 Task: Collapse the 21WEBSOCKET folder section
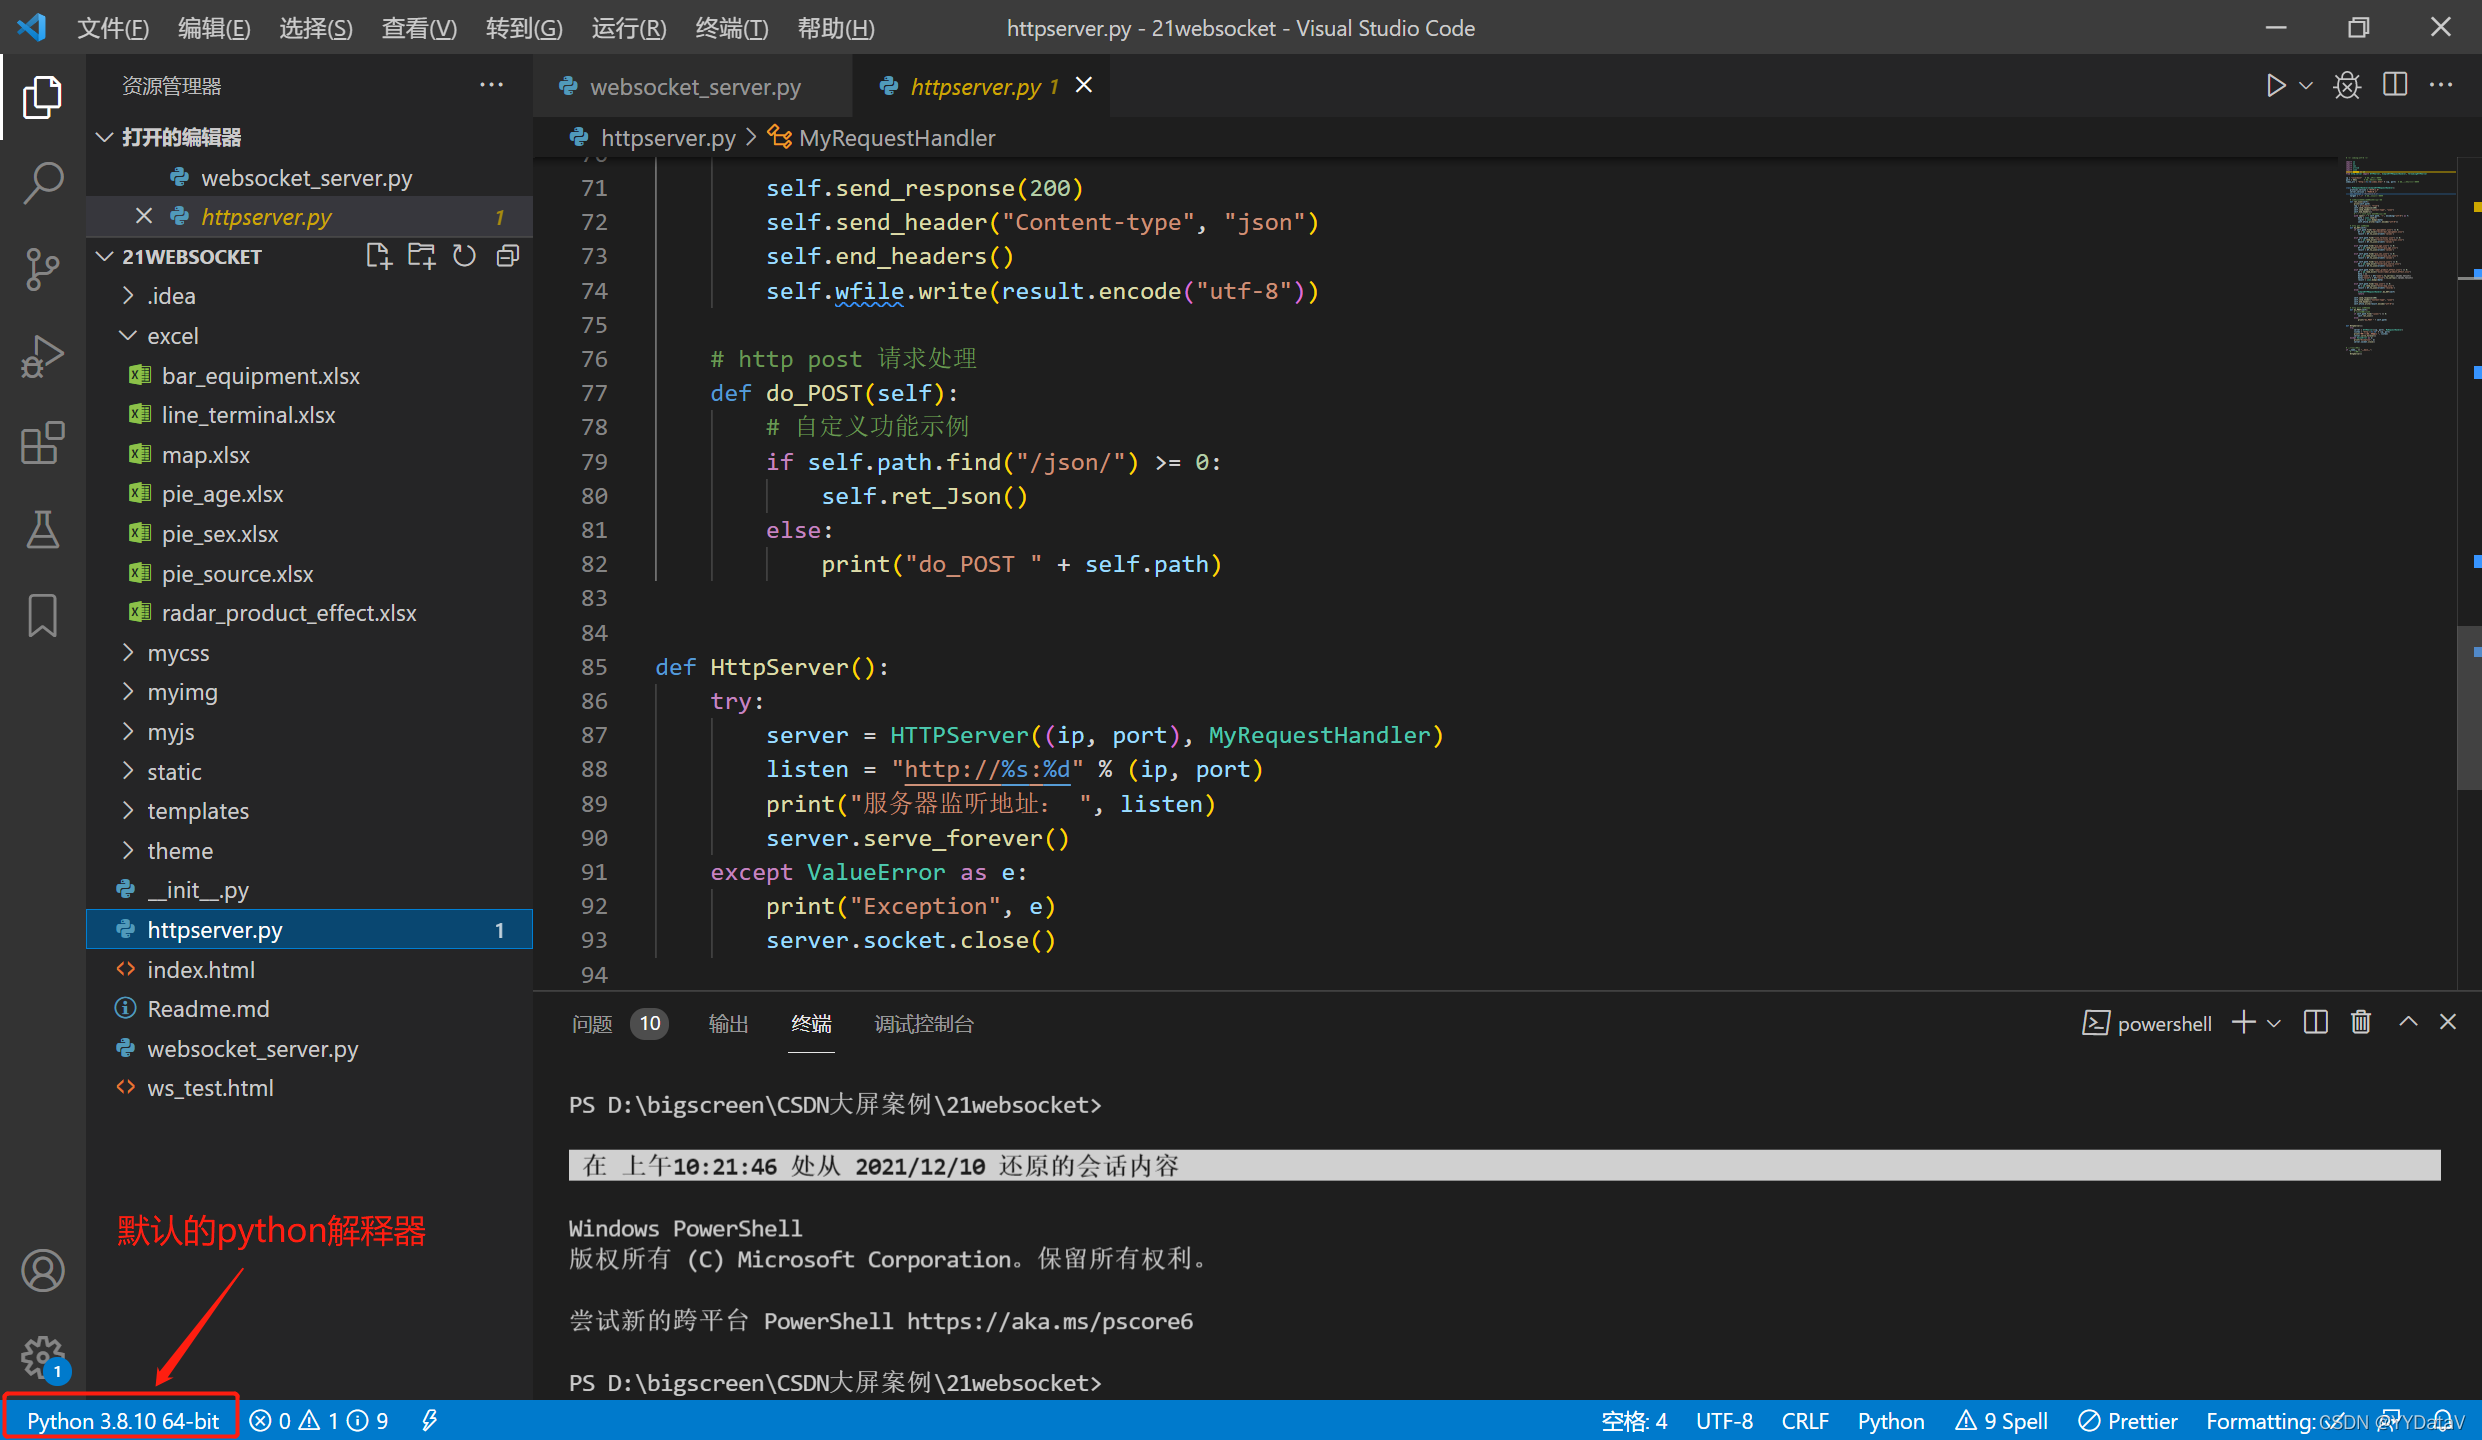(104, 256)
